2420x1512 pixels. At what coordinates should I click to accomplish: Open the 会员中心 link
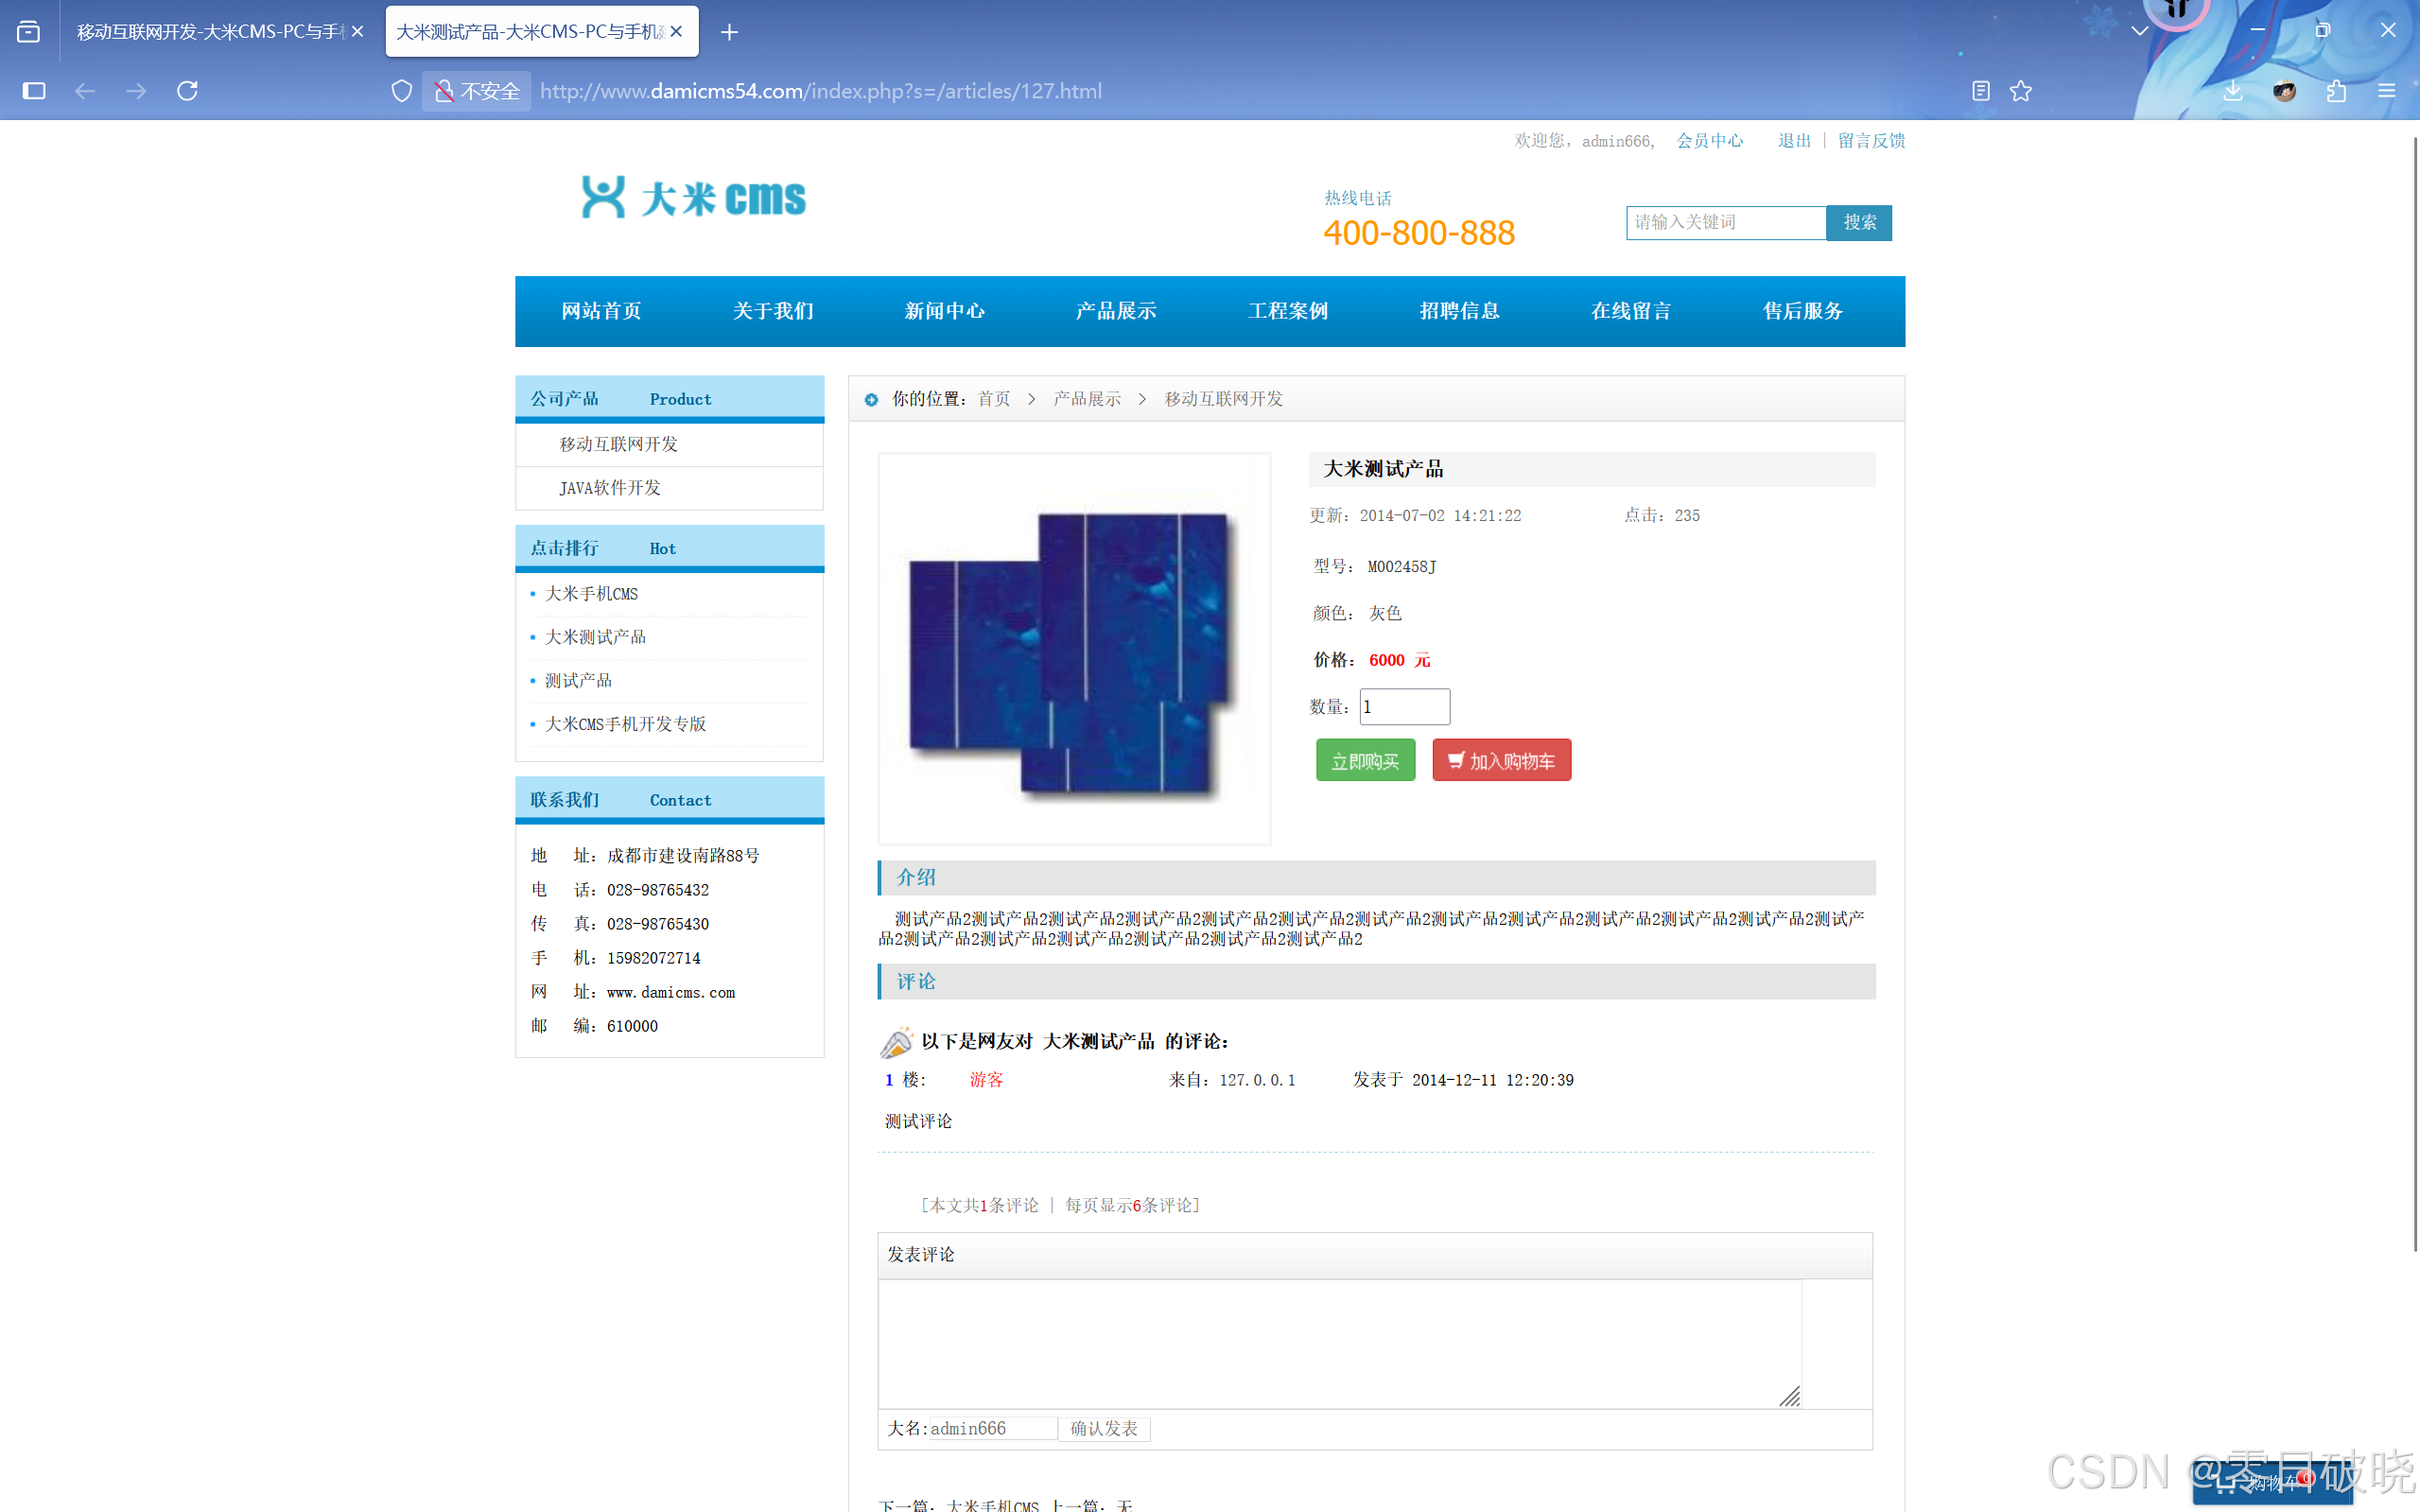coord(1709,141)
